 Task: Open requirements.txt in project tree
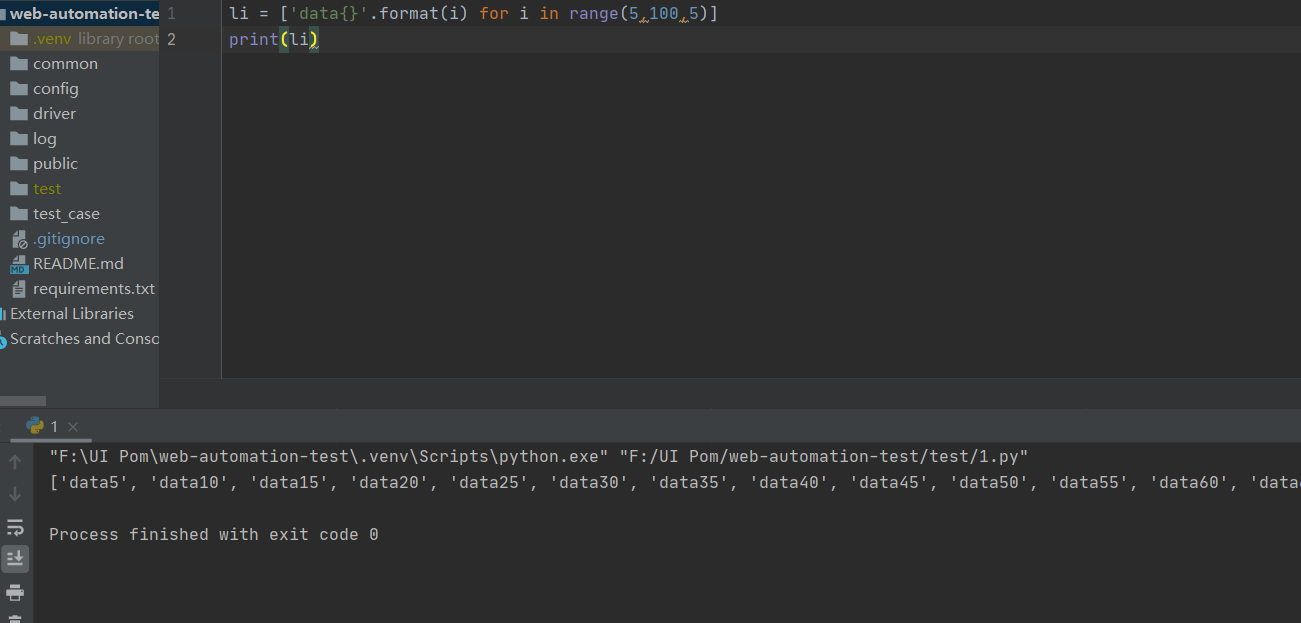93,289
